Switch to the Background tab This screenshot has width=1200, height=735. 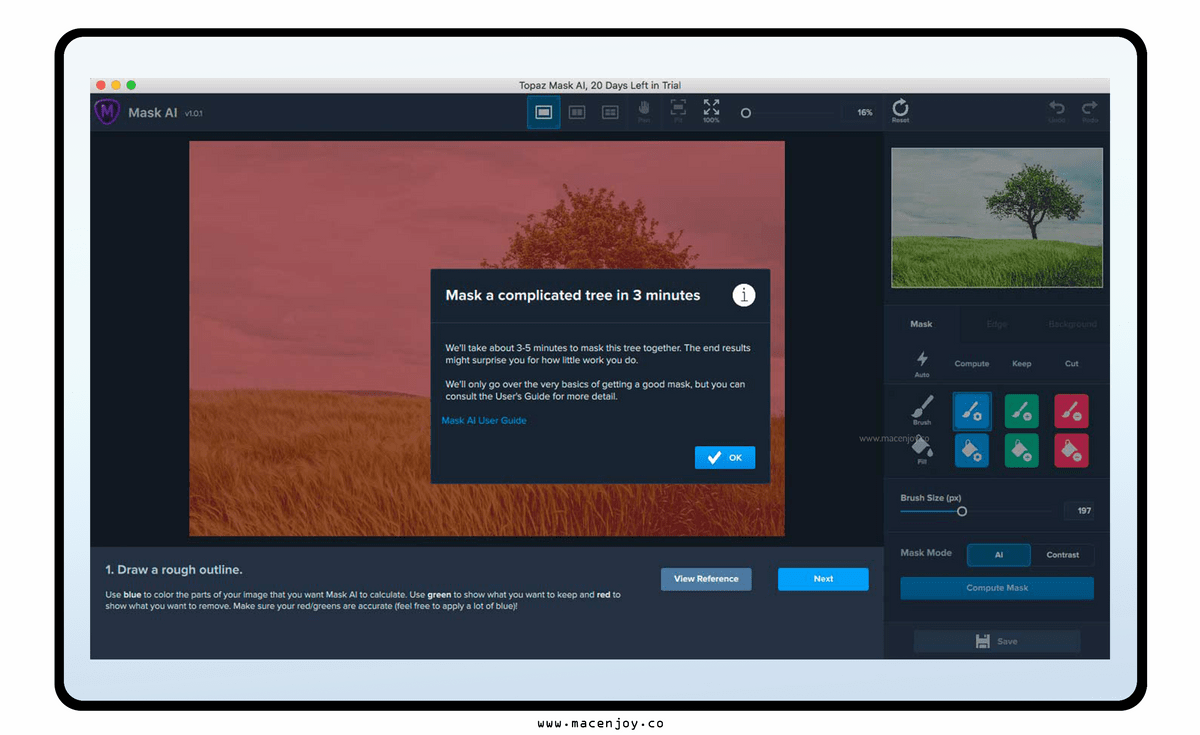(x=1072, y=324)
